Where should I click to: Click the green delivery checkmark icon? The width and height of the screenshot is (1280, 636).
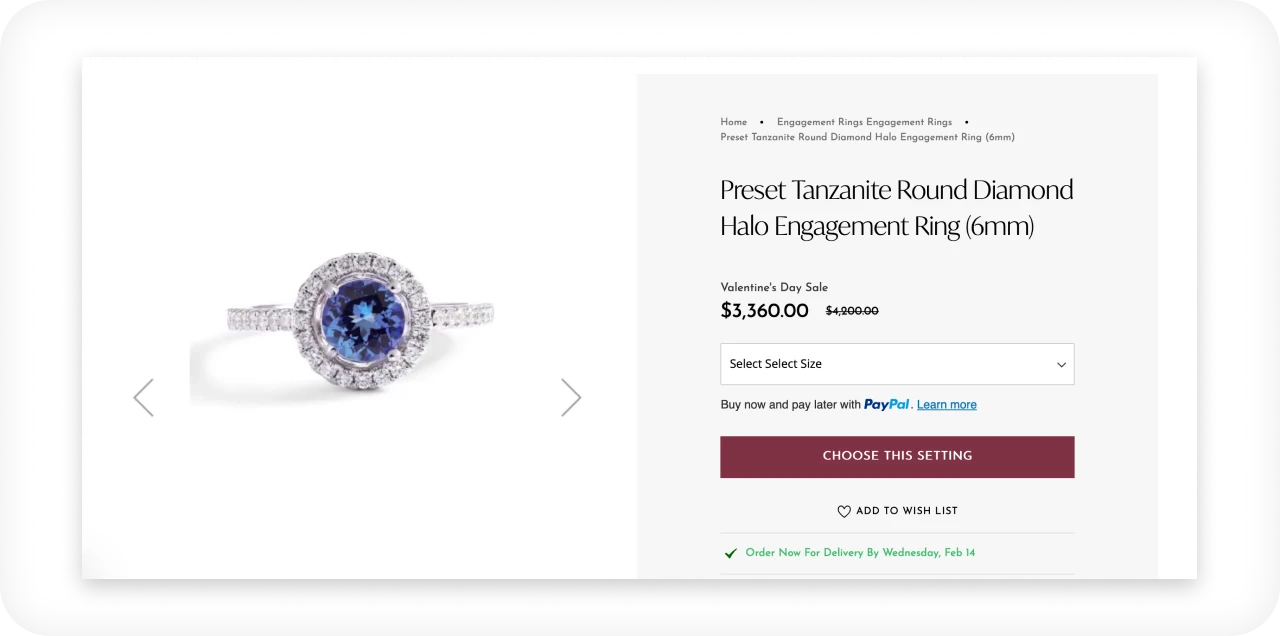click(x=731, y=553)
